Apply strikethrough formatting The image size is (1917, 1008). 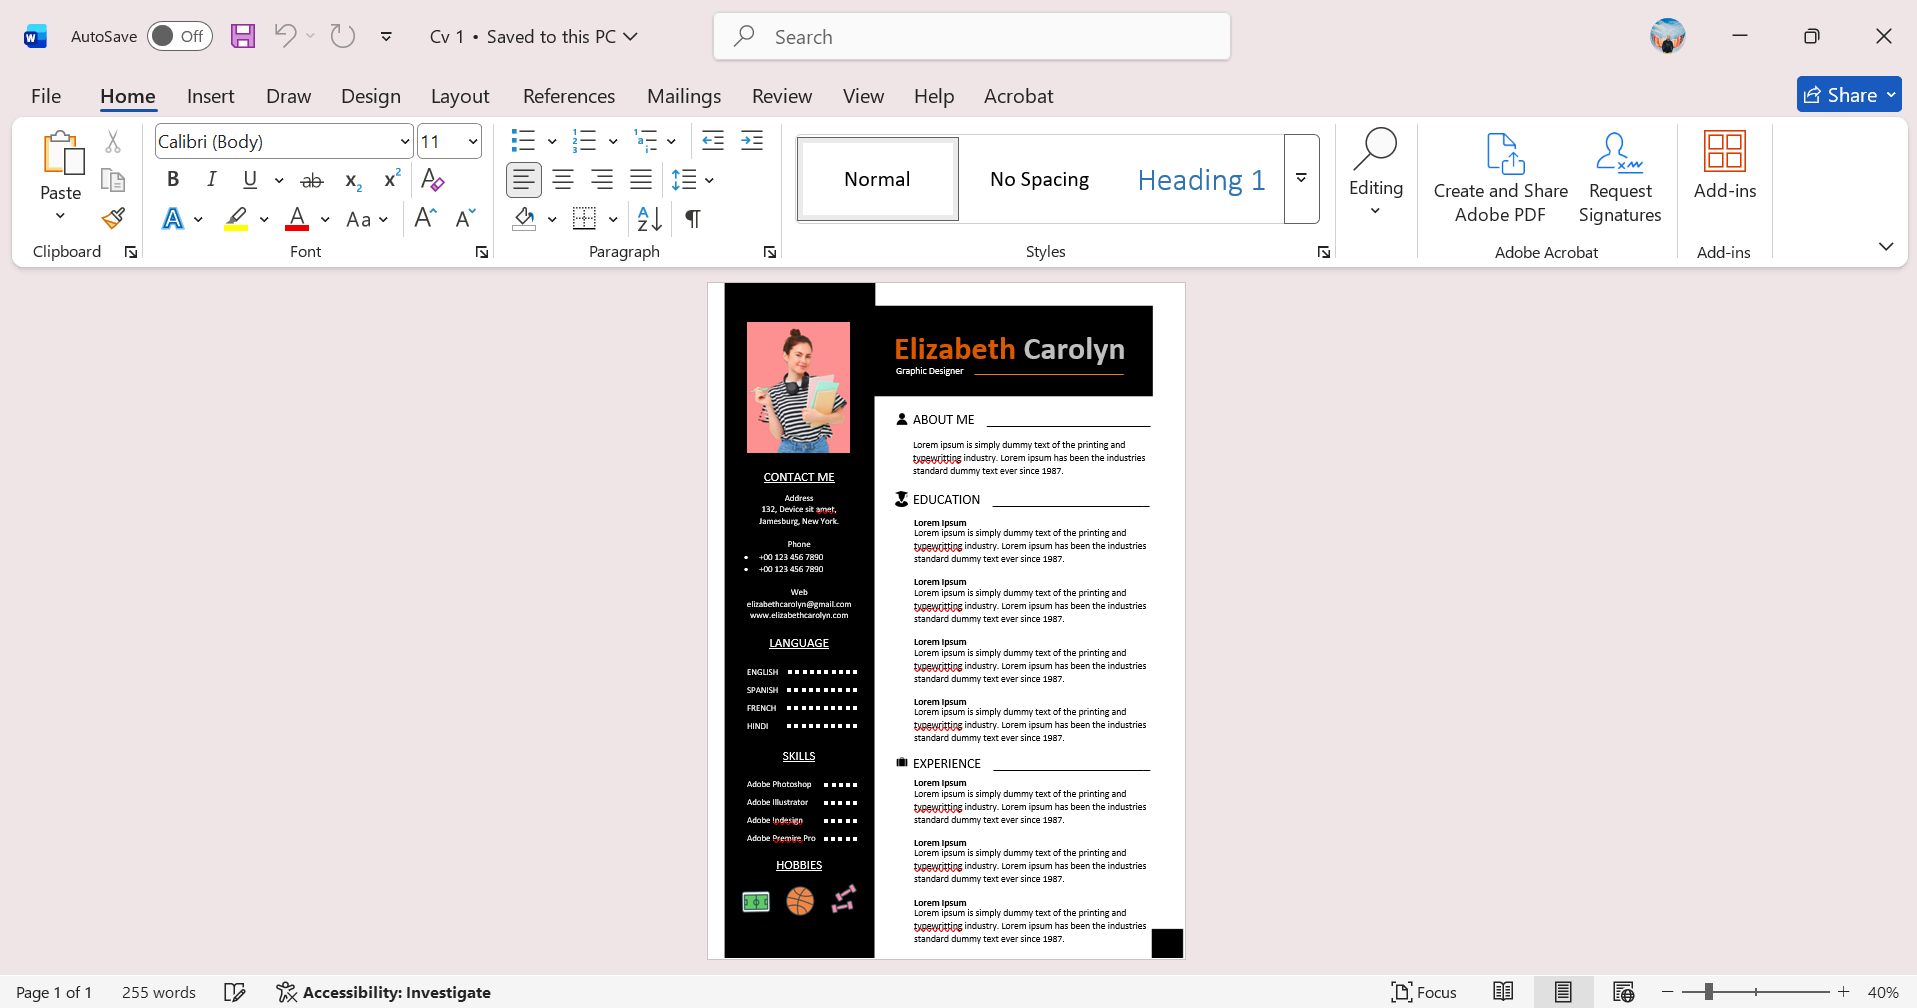[x=311, y=179]
